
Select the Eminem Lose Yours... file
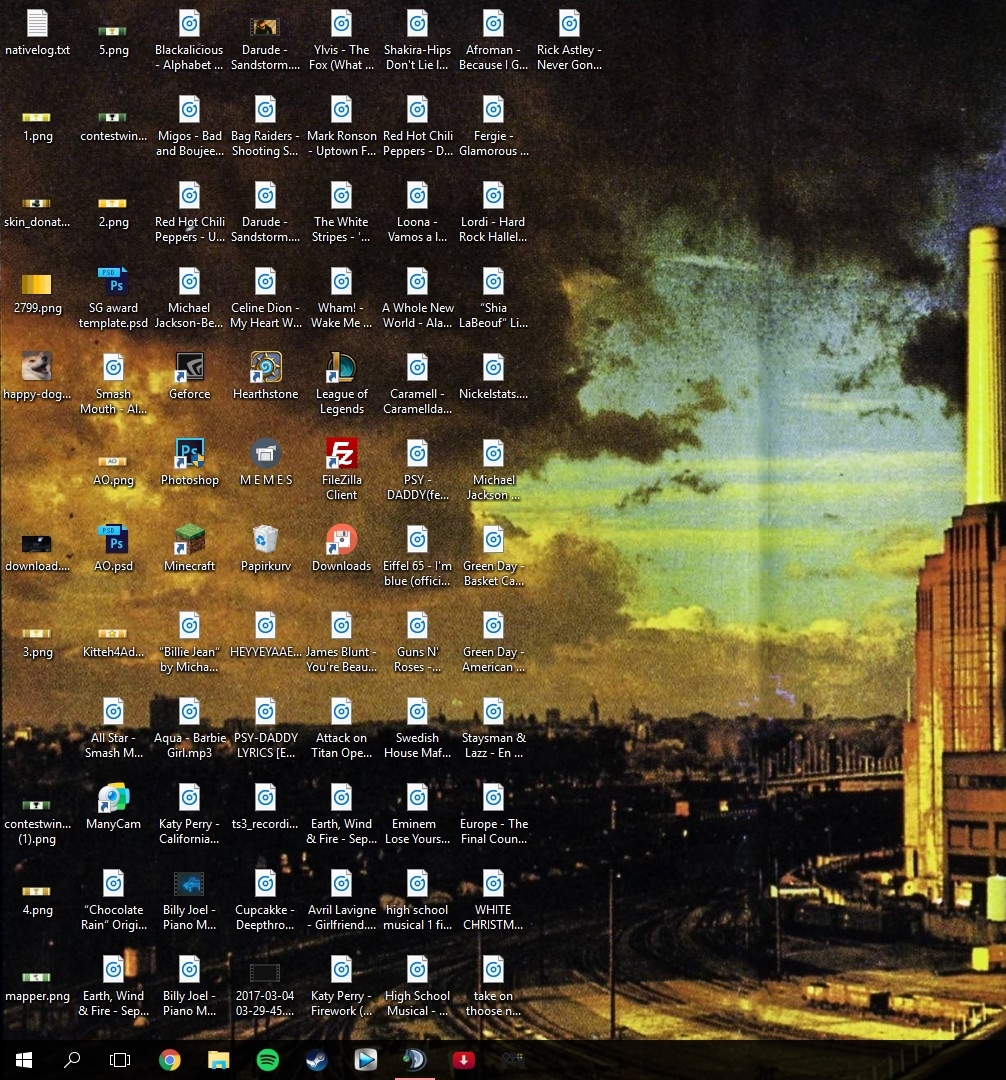[x=417, y=813]
